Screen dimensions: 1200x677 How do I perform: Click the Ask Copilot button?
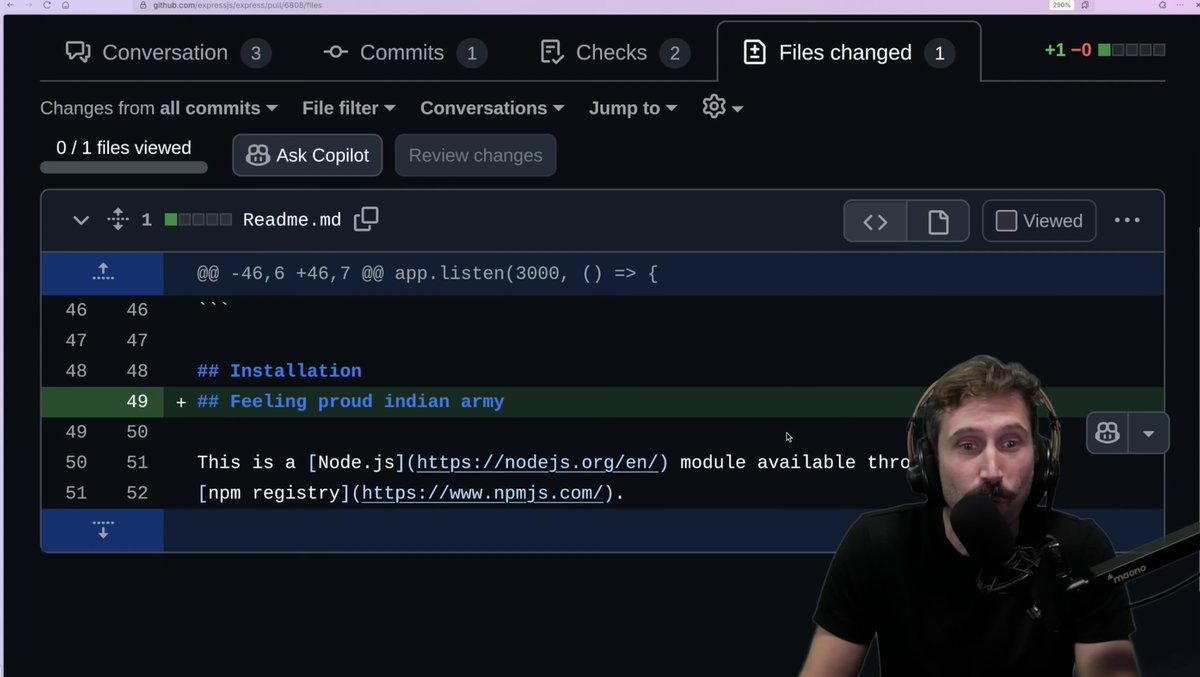click(x=308, y=155)
